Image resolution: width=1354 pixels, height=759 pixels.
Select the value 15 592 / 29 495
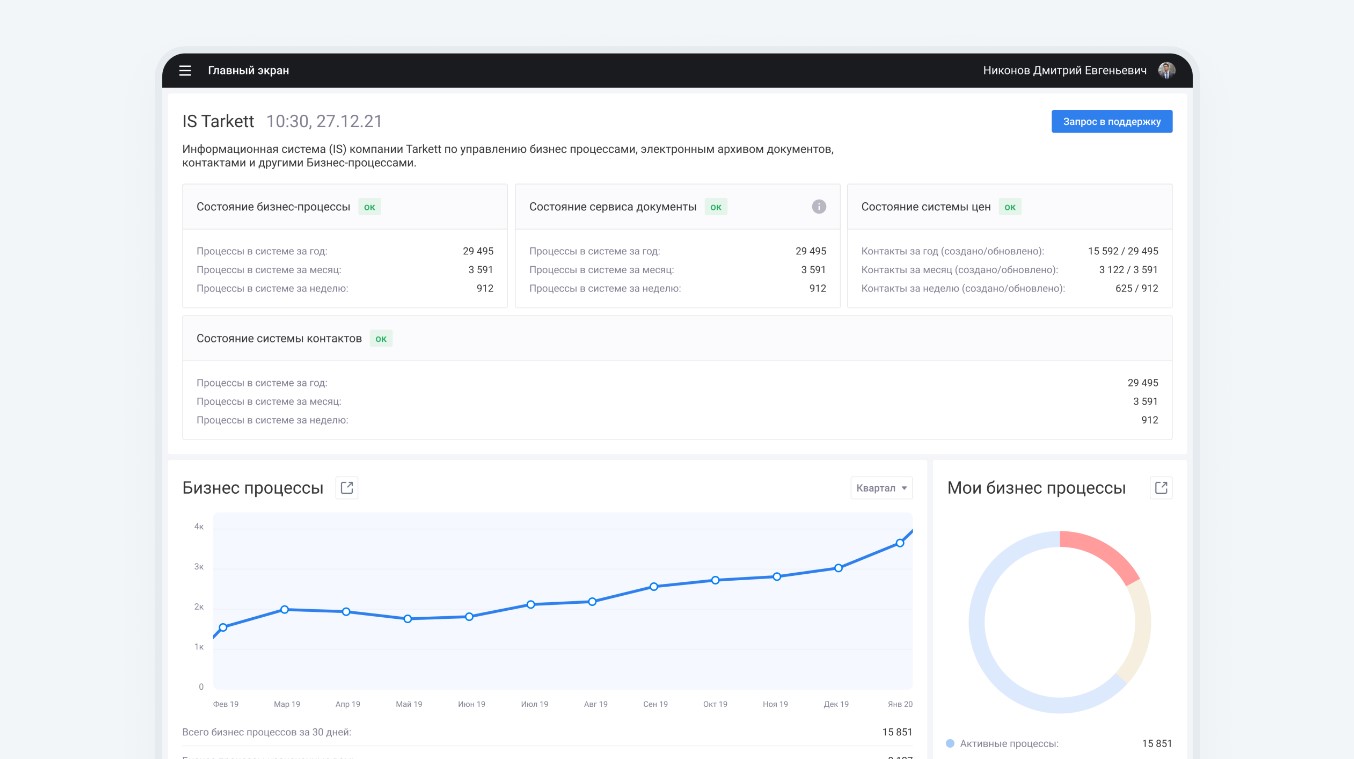click(x=1123, y=251)
